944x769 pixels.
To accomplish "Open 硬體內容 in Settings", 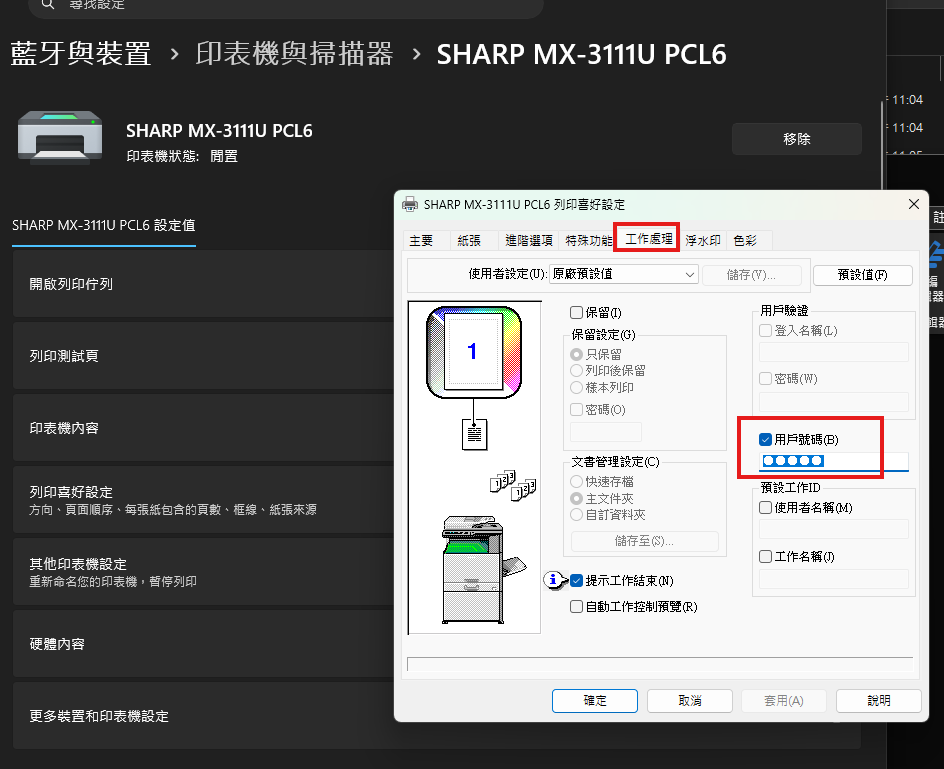I will [203, 644].
